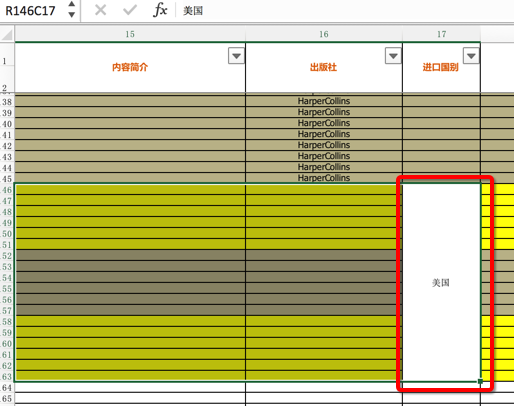Click the 进口国别 header cell text
Screen dimensions: 514x406
[x=441, y=67]
